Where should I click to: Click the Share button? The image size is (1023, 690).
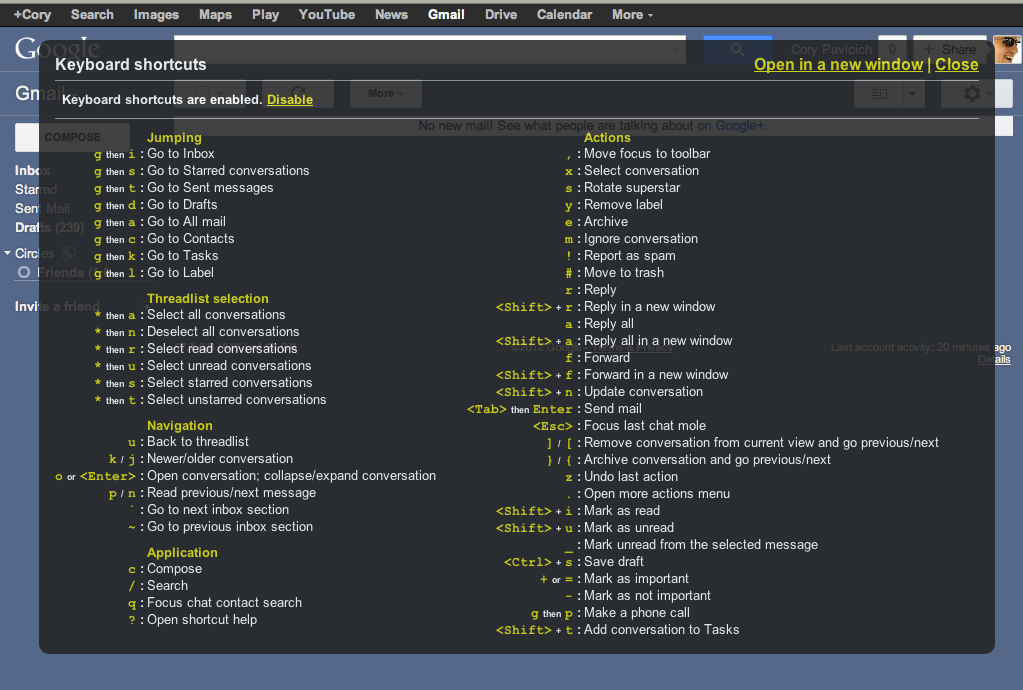tap(950, 50)
